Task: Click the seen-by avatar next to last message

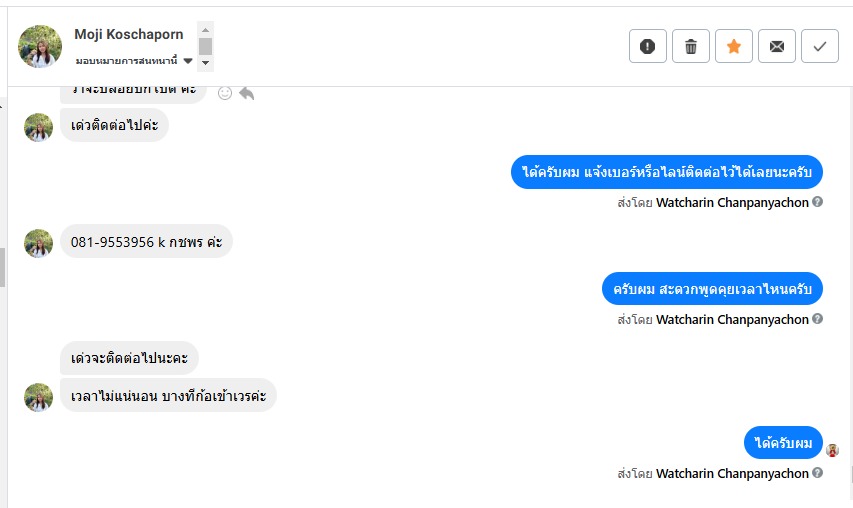Action: pyautogui.click(x=832, y=450)
